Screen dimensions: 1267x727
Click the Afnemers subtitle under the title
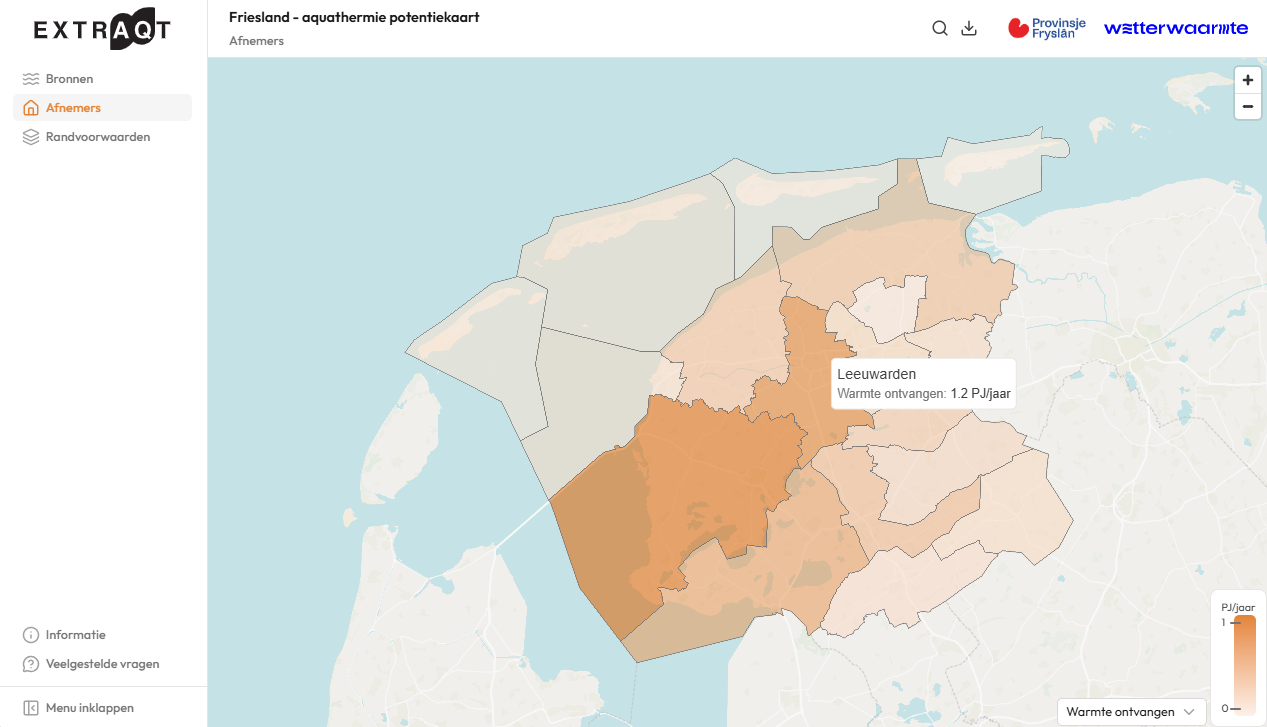click(257, 41)
